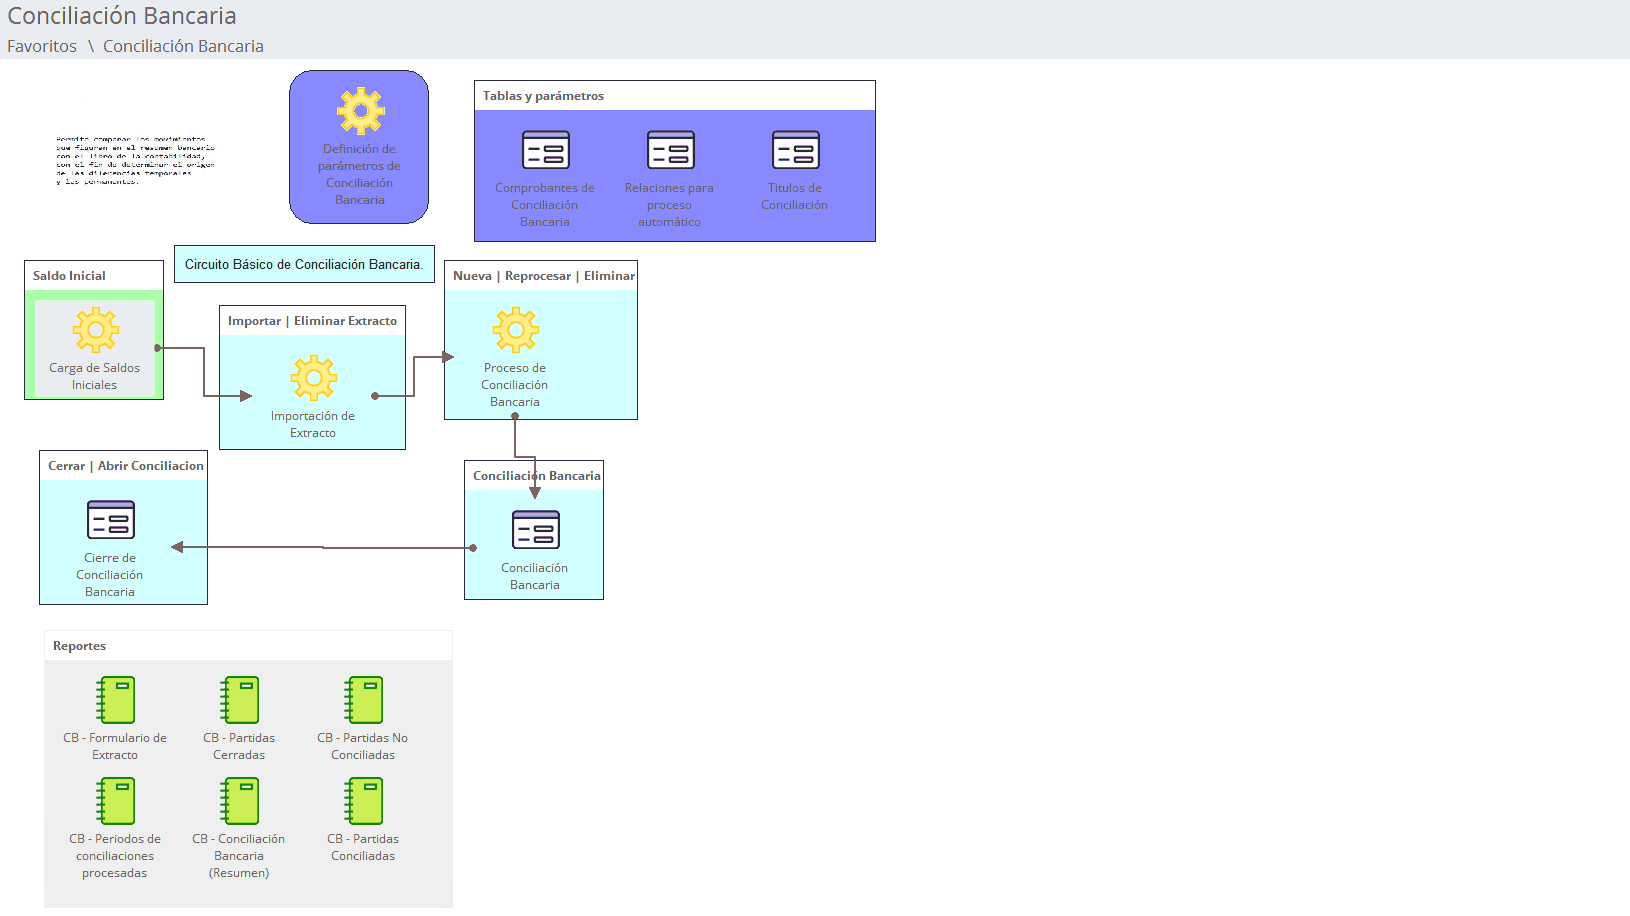Open Relaciones para proceso automático icon
Viewport: 1630px width, 916px height.
(670, 150)
